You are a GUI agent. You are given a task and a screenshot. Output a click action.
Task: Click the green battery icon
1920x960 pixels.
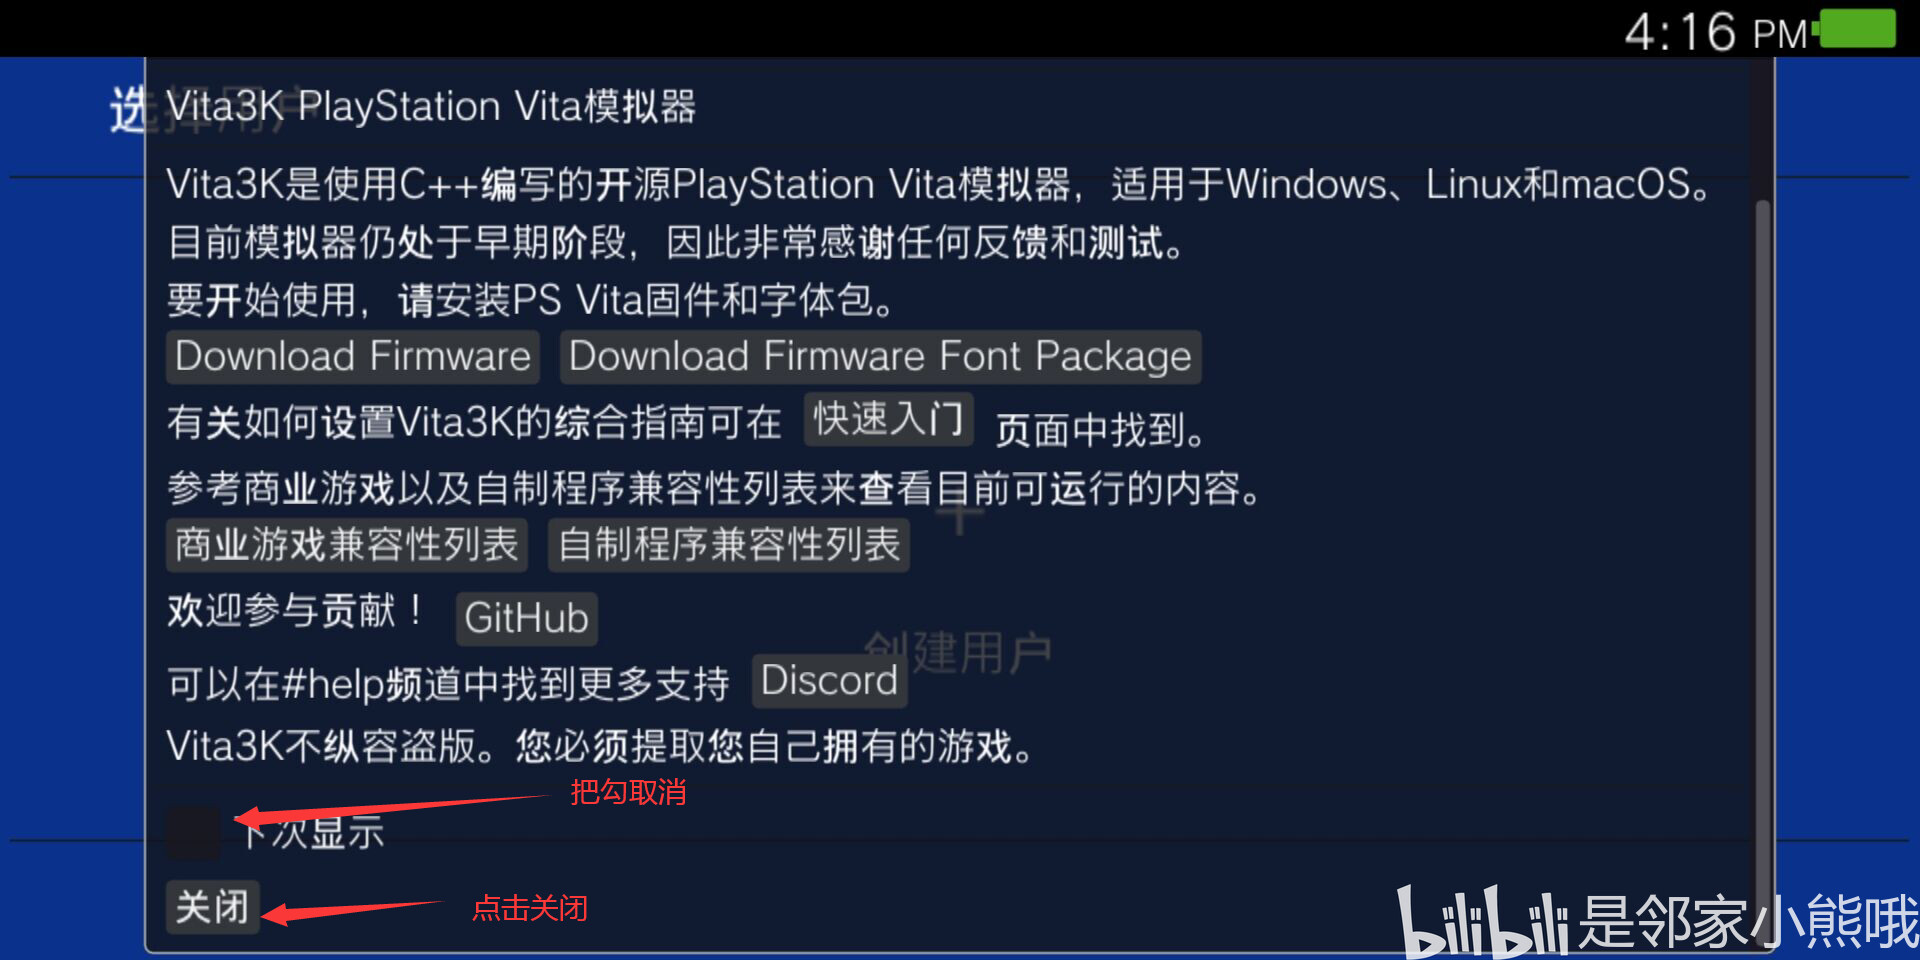pos(1857,28)
